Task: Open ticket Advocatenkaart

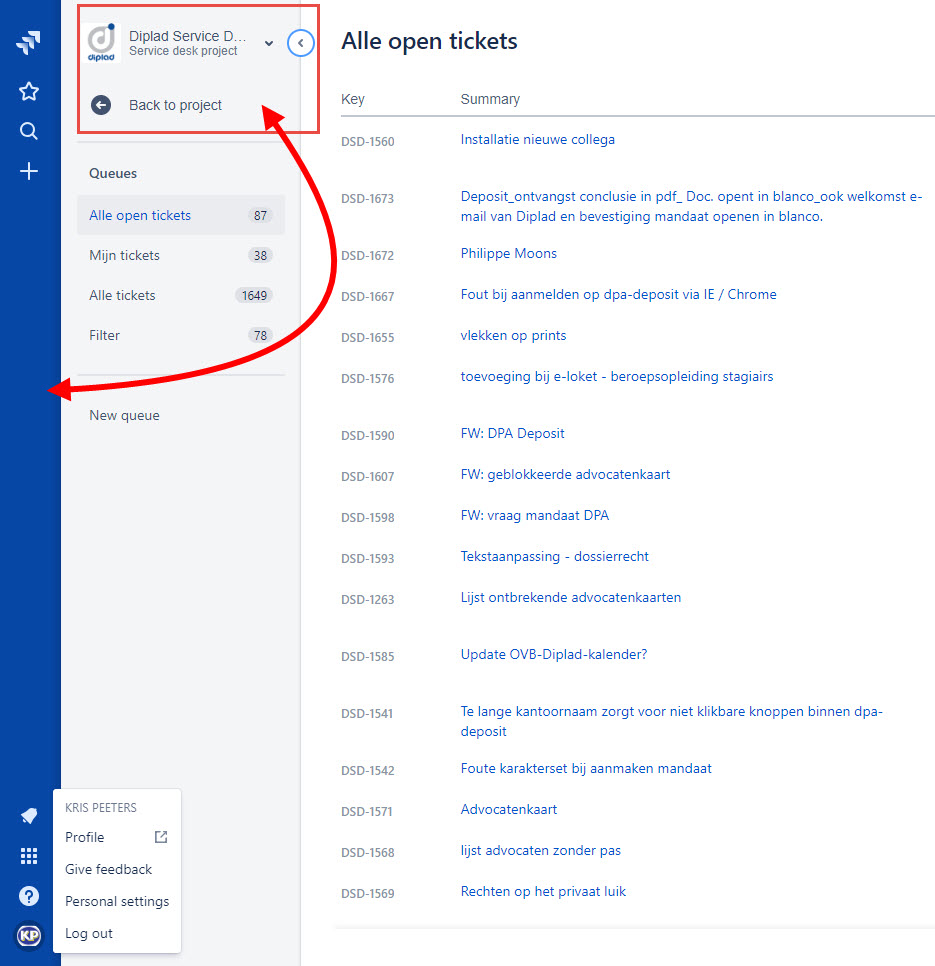Action: [509, 810]
